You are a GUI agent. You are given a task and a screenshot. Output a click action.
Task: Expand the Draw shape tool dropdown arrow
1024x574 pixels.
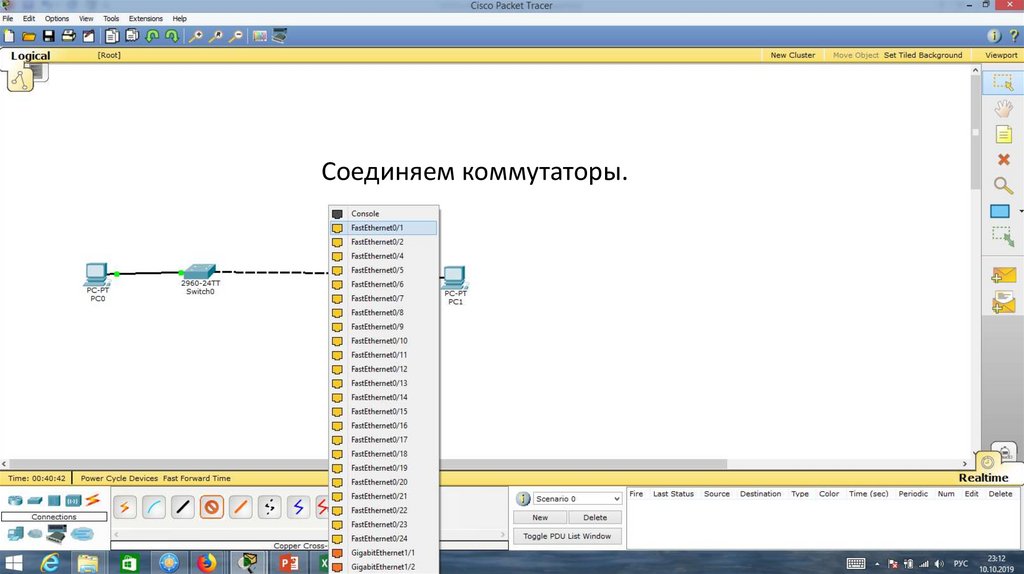coord(1020,211)
